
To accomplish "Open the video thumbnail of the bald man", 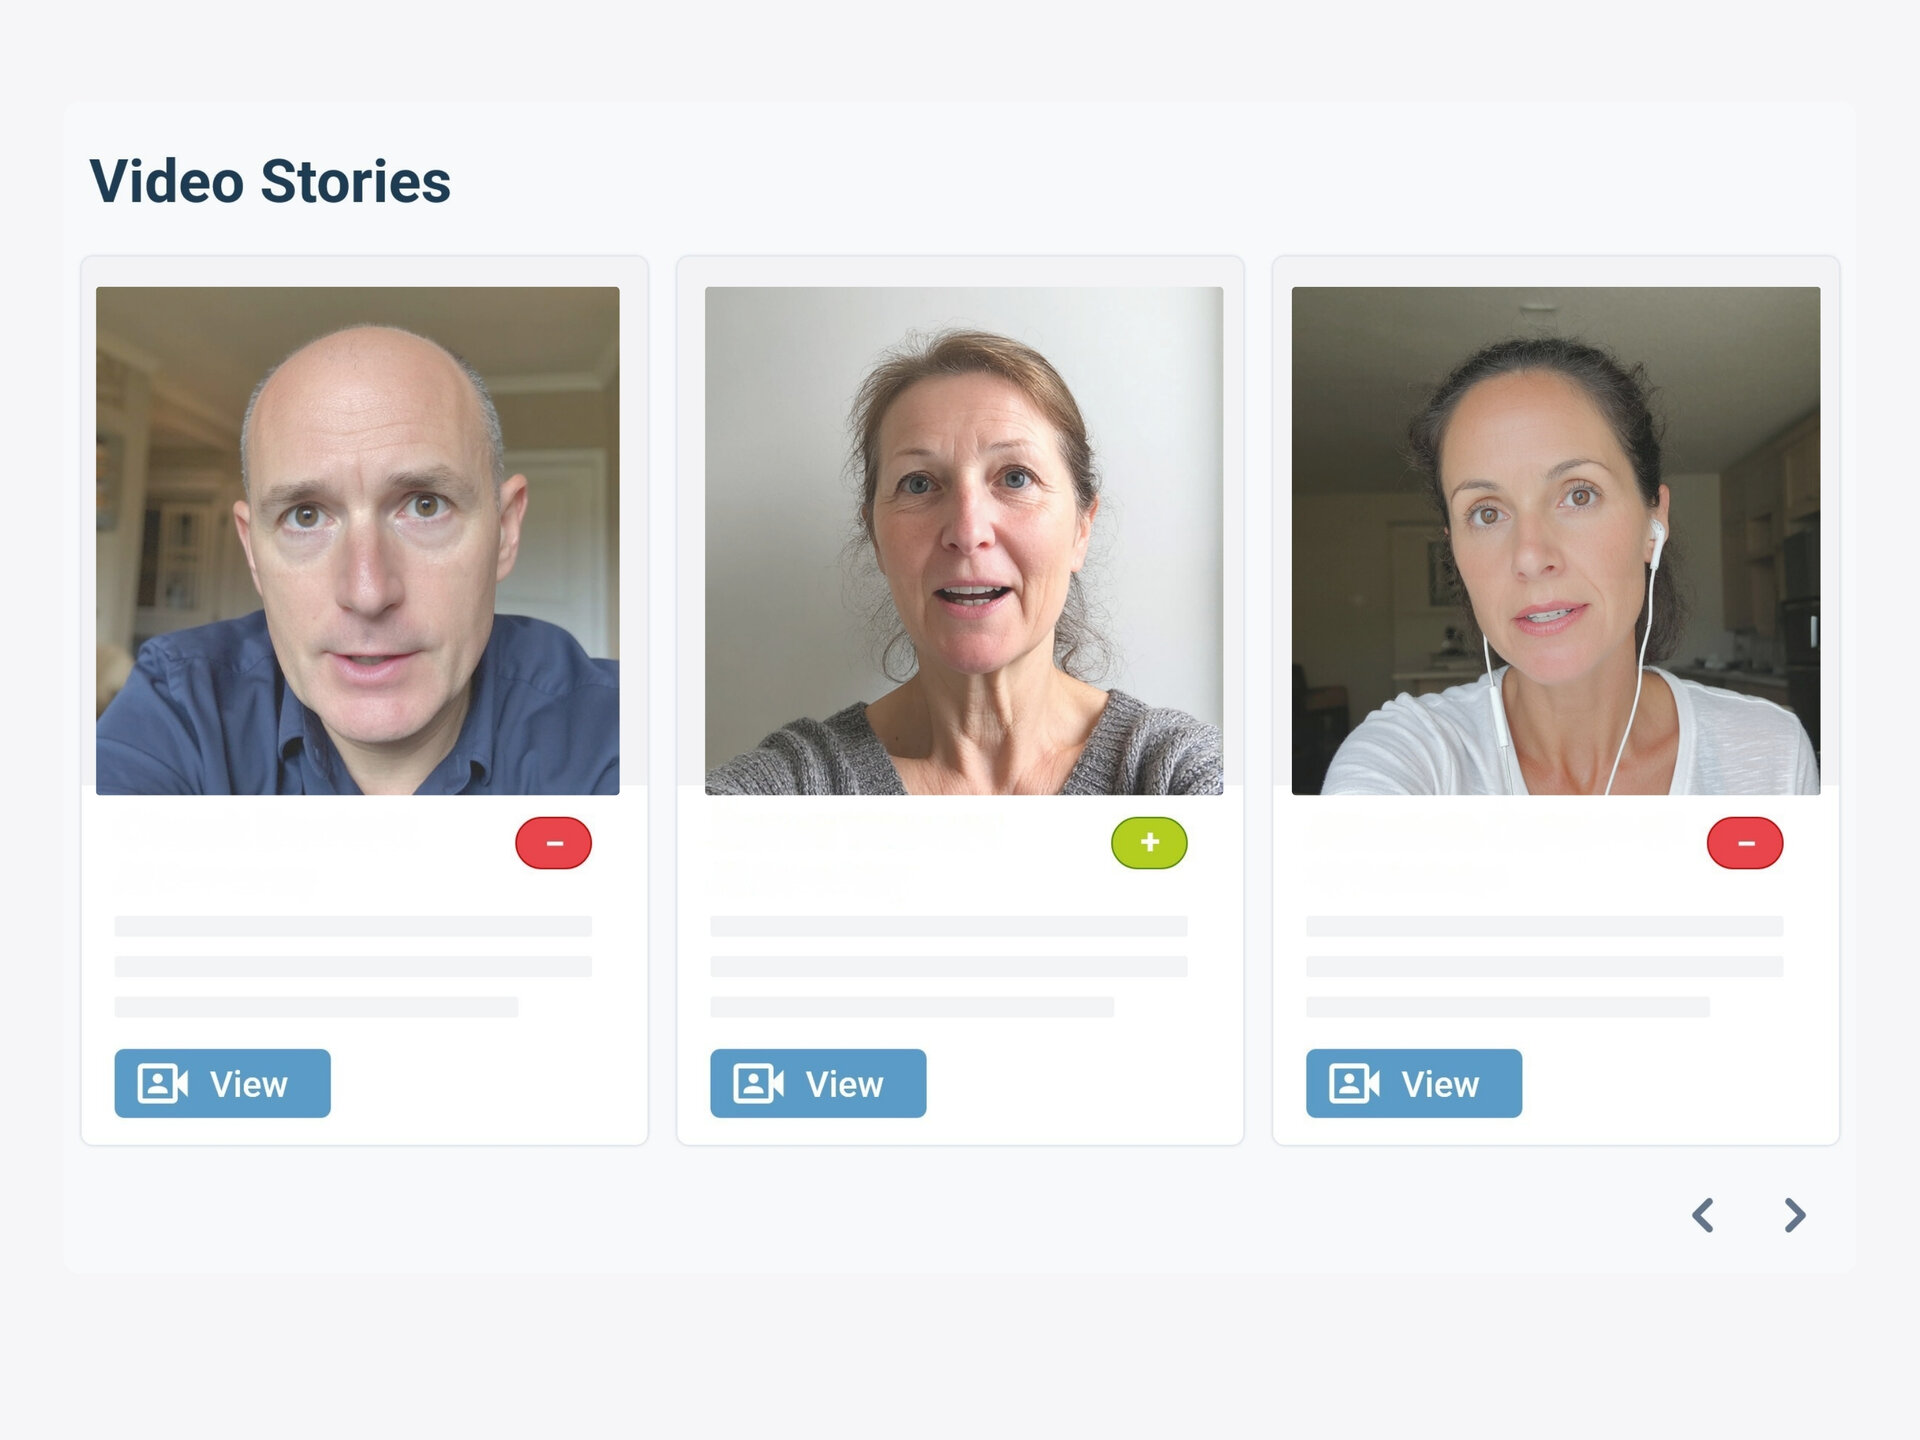I will pos(357,540).
